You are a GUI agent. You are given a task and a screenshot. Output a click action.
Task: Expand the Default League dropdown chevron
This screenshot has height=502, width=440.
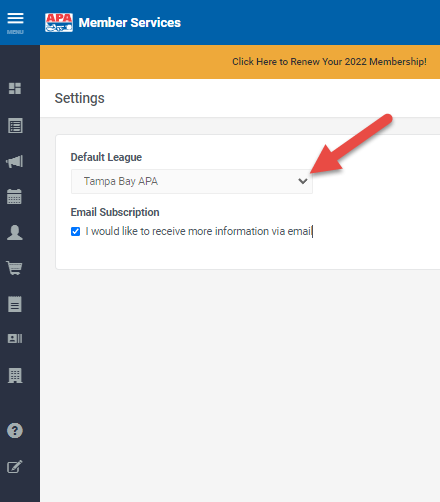click(x=303, y=181)
